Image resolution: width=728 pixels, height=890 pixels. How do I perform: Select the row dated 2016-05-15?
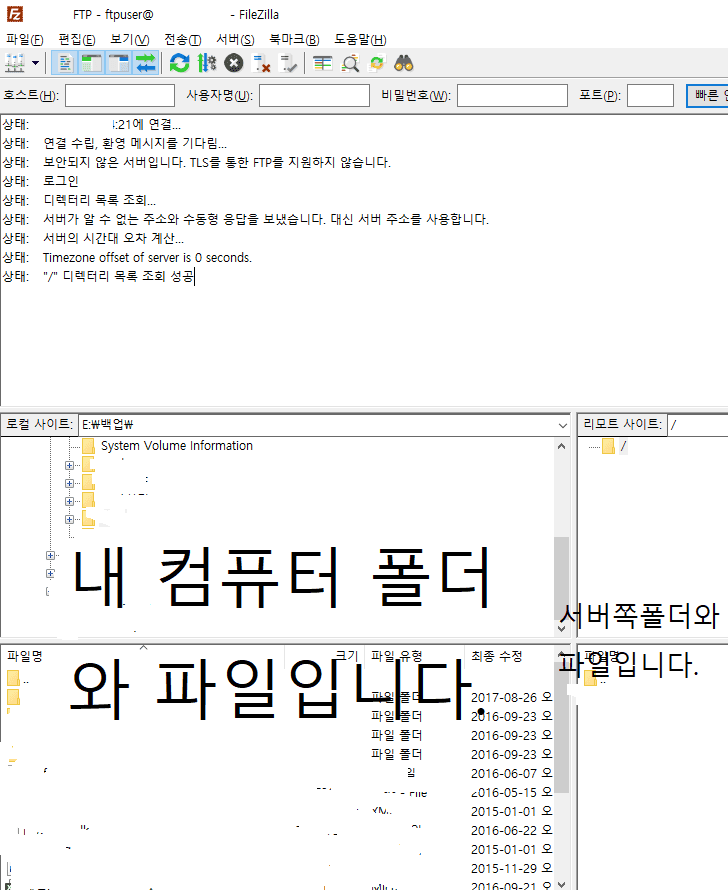point(277,792)
